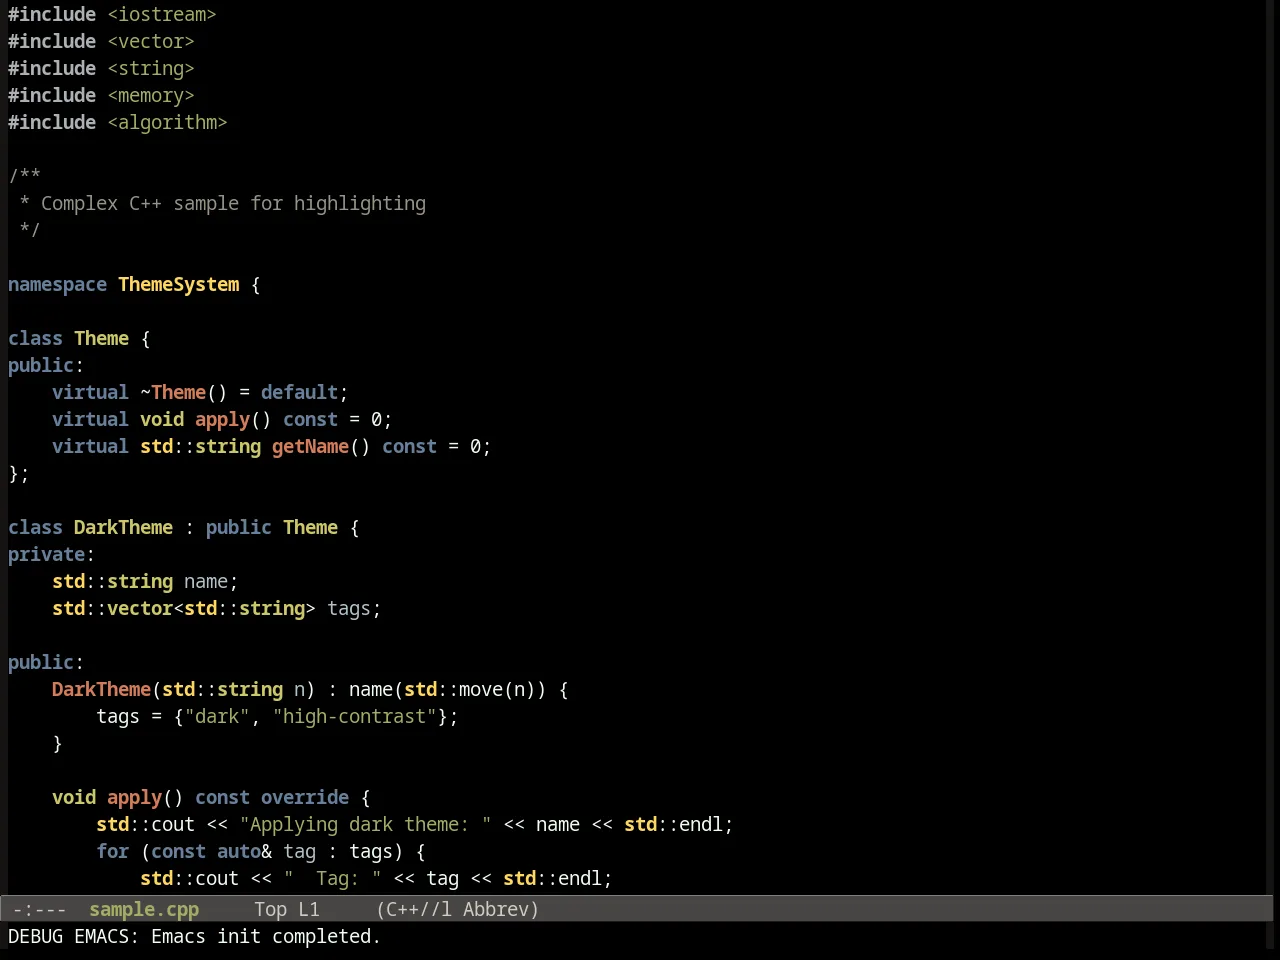This screenshot has height=960, width=1280.
Task: Click the 'for' loop keyword
Action: click(112, 851)
